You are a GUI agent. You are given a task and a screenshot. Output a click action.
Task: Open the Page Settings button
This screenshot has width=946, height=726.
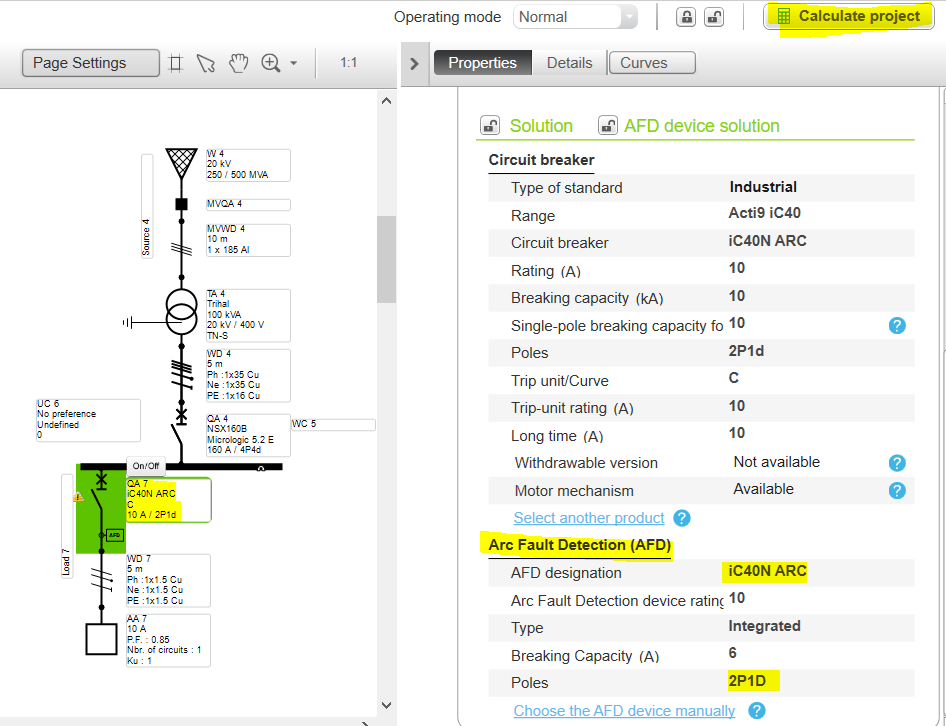point(90,63)
